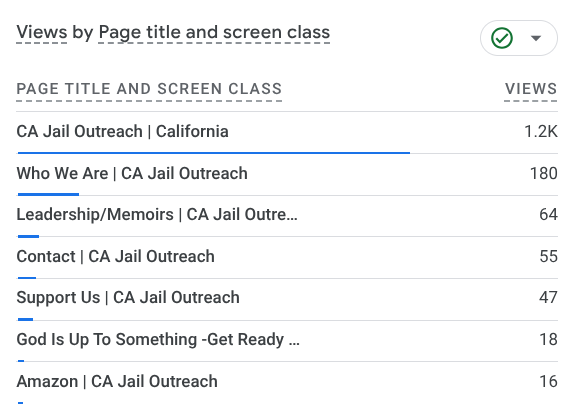Click the green checkmark data quality icon
Viewport: 580px width, 404px height.
(502, 38)
